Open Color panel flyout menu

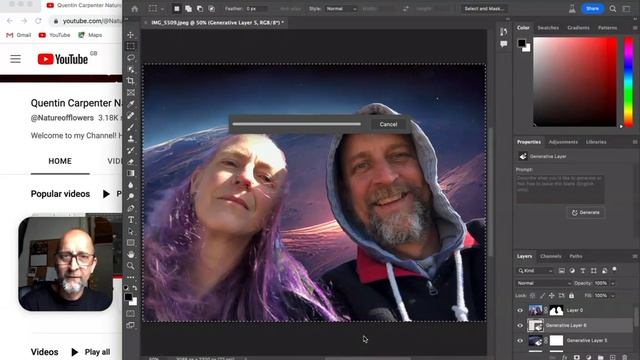(x=635, y=28)
